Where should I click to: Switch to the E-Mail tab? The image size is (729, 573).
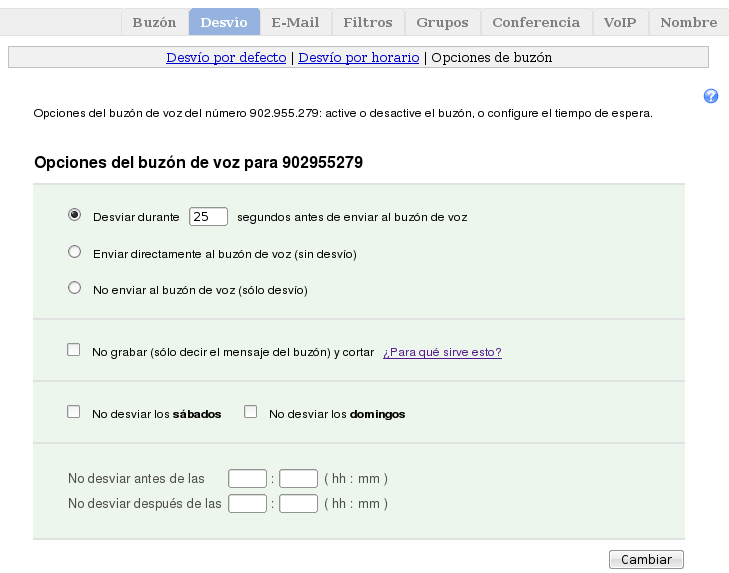(x=295, y=22)
